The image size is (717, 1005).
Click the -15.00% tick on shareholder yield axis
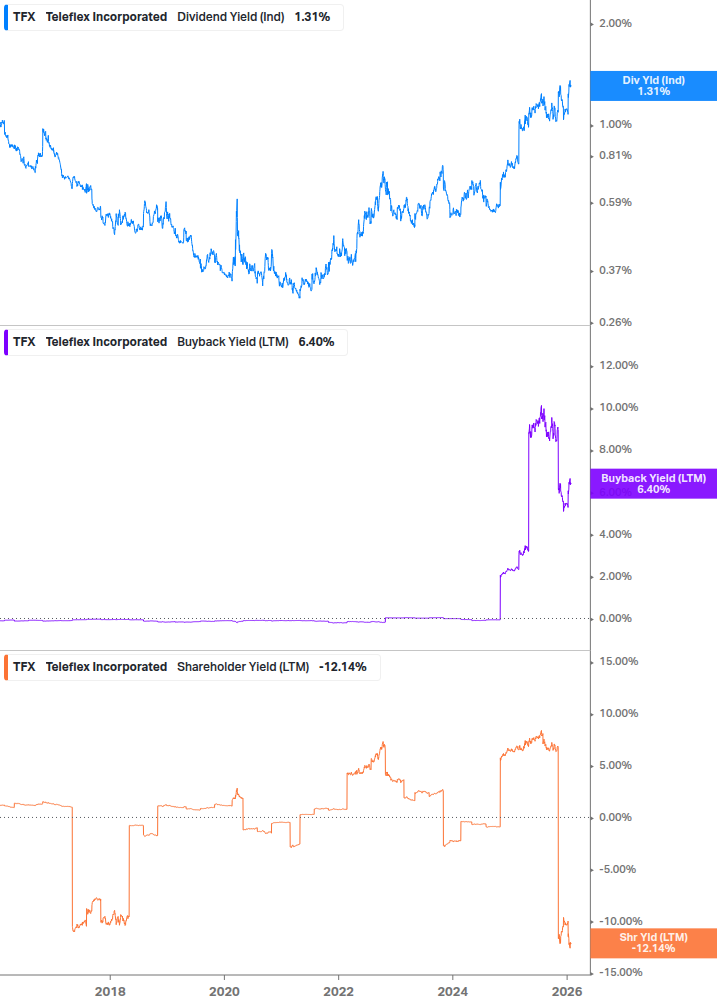pyautogui.click(x=620, y=972)
